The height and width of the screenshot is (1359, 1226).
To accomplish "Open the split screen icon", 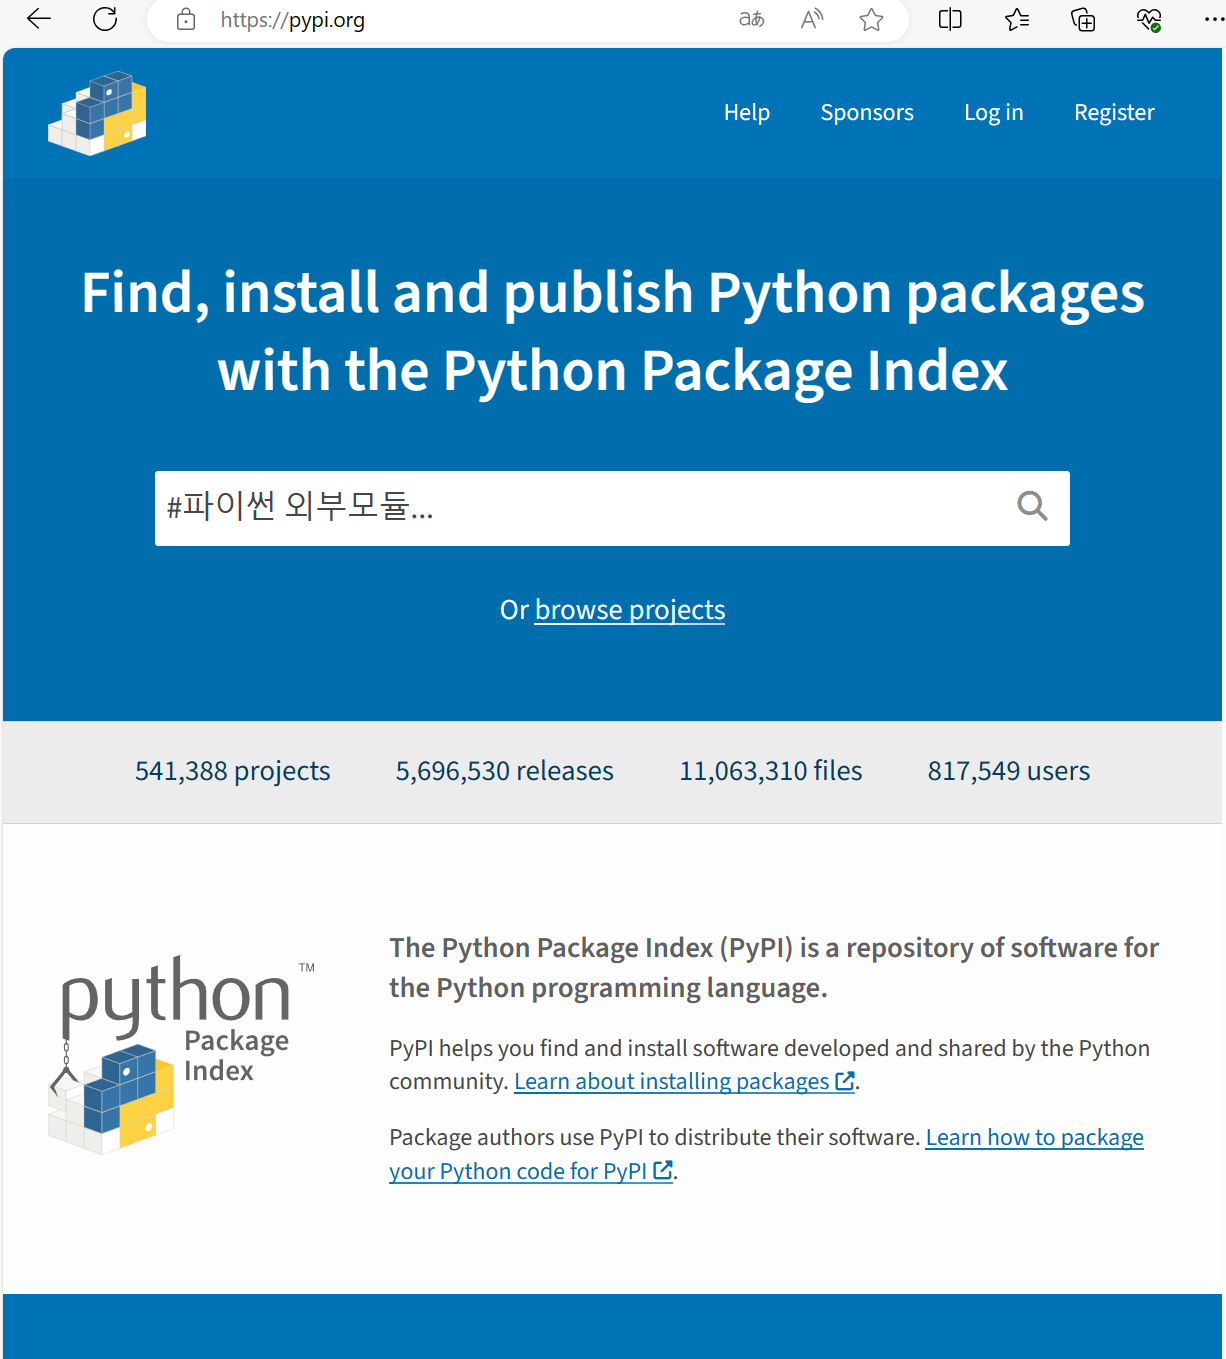I will point(950,19).
